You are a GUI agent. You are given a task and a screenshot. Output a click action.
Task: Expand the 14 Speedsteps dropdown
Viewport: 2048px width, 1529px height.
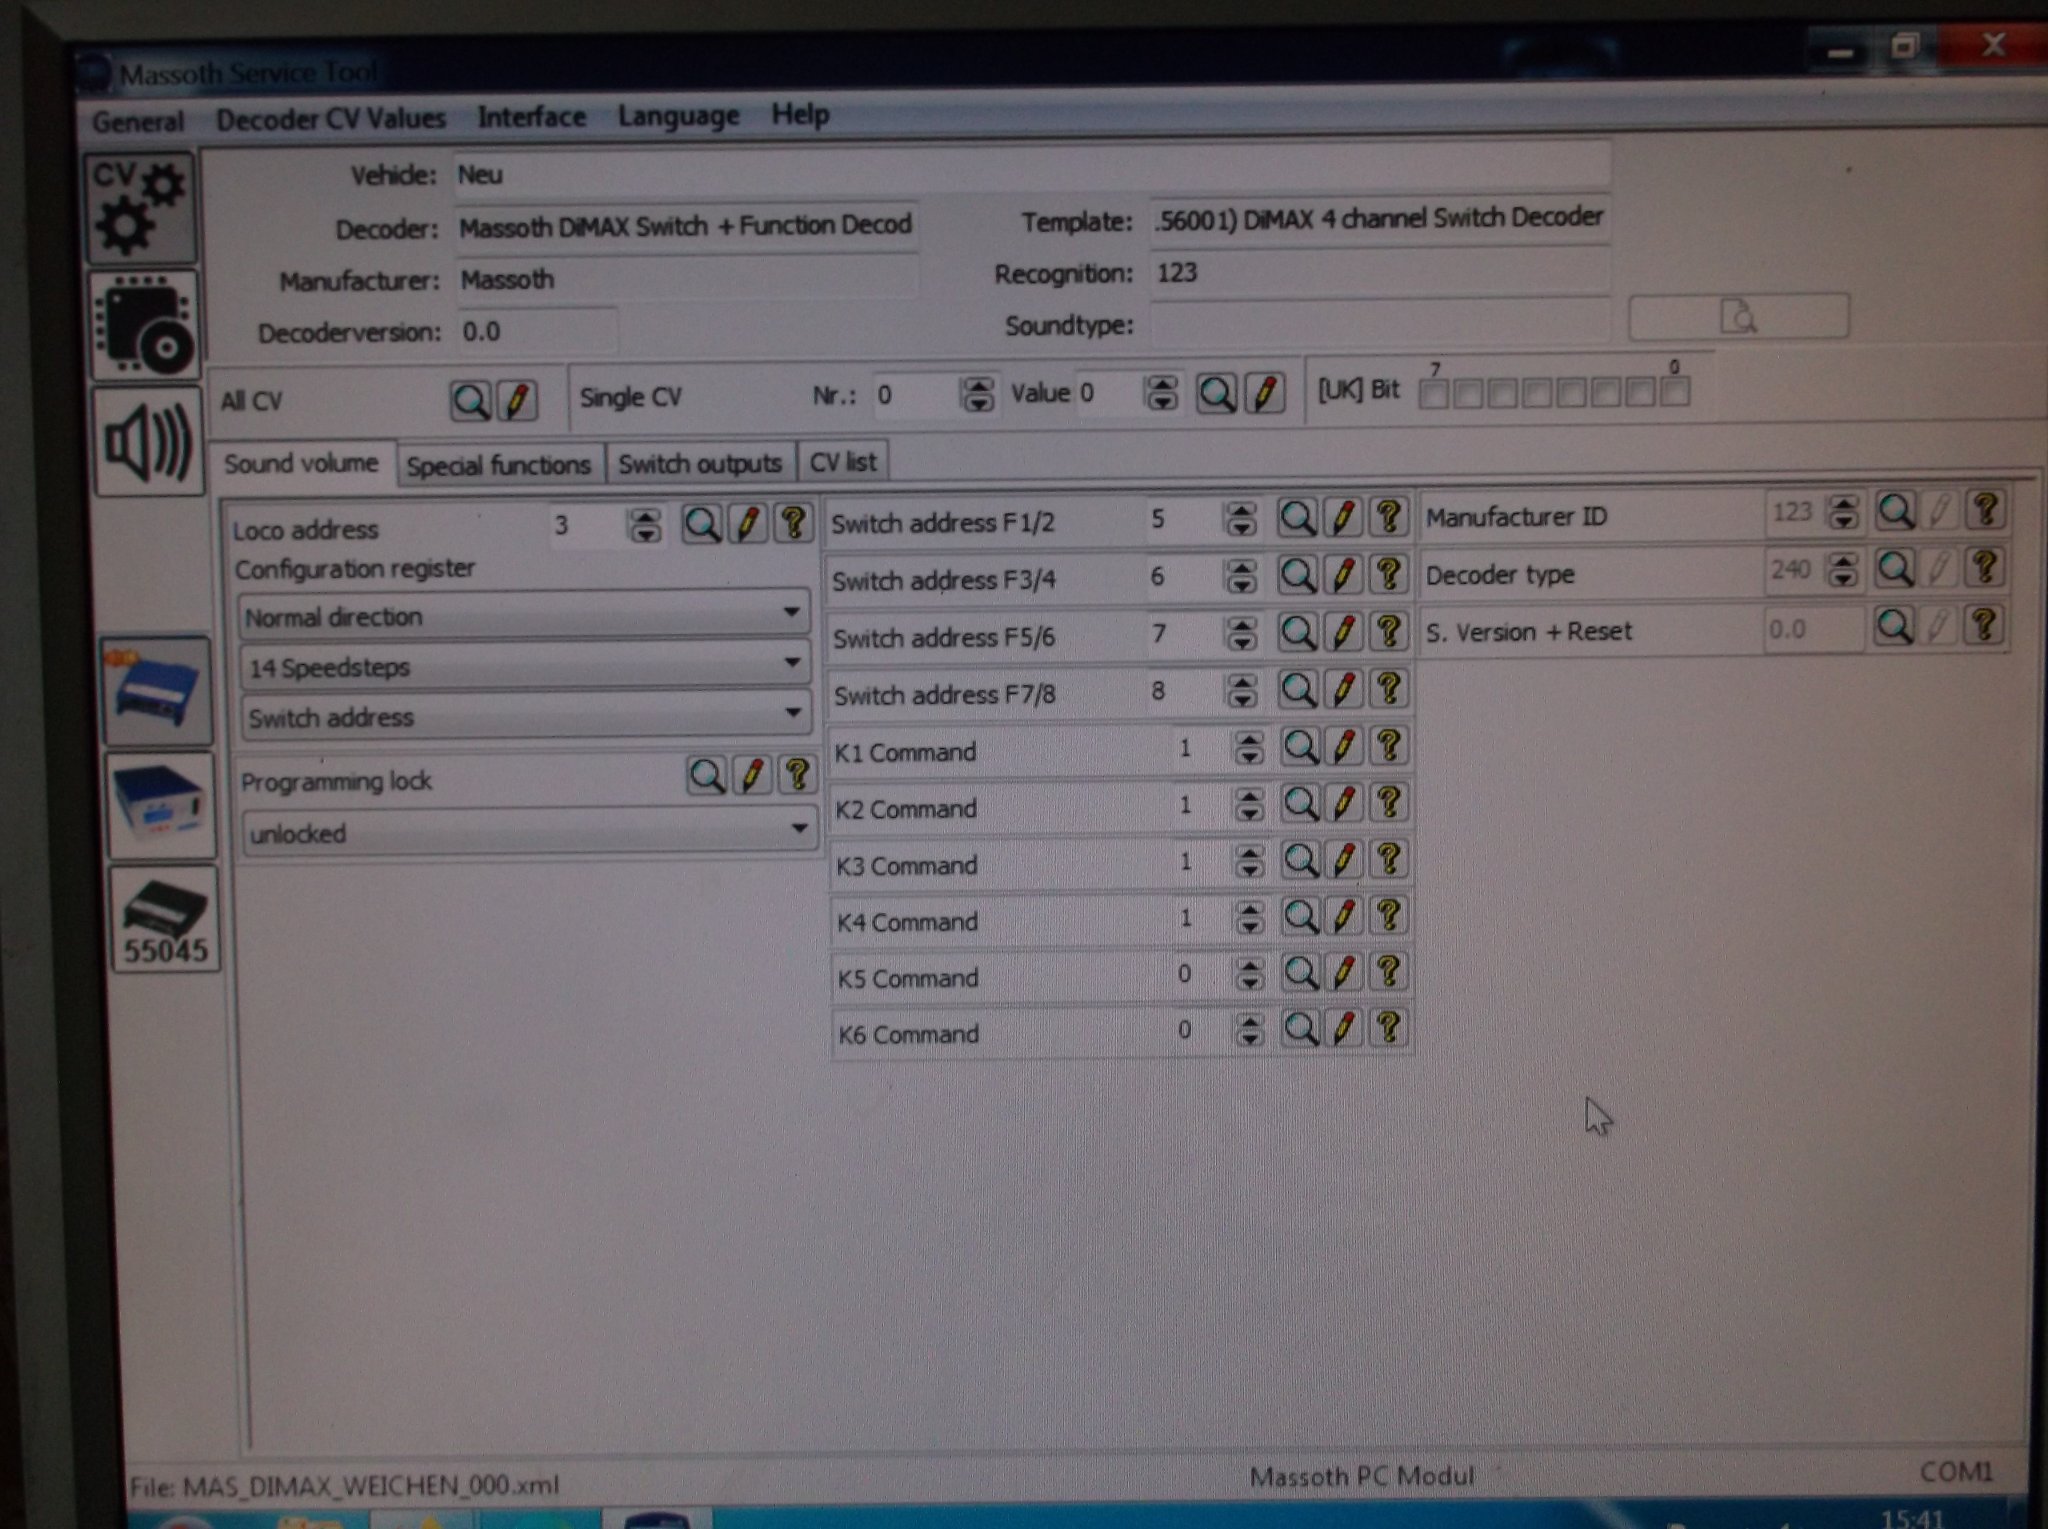click(792, 662)
